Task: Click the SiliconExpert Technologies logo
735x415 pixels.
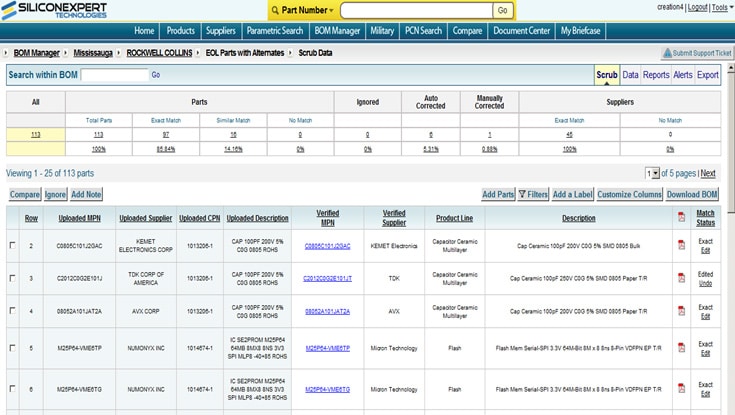Action: pyautogui.click(x=54, y=10)
